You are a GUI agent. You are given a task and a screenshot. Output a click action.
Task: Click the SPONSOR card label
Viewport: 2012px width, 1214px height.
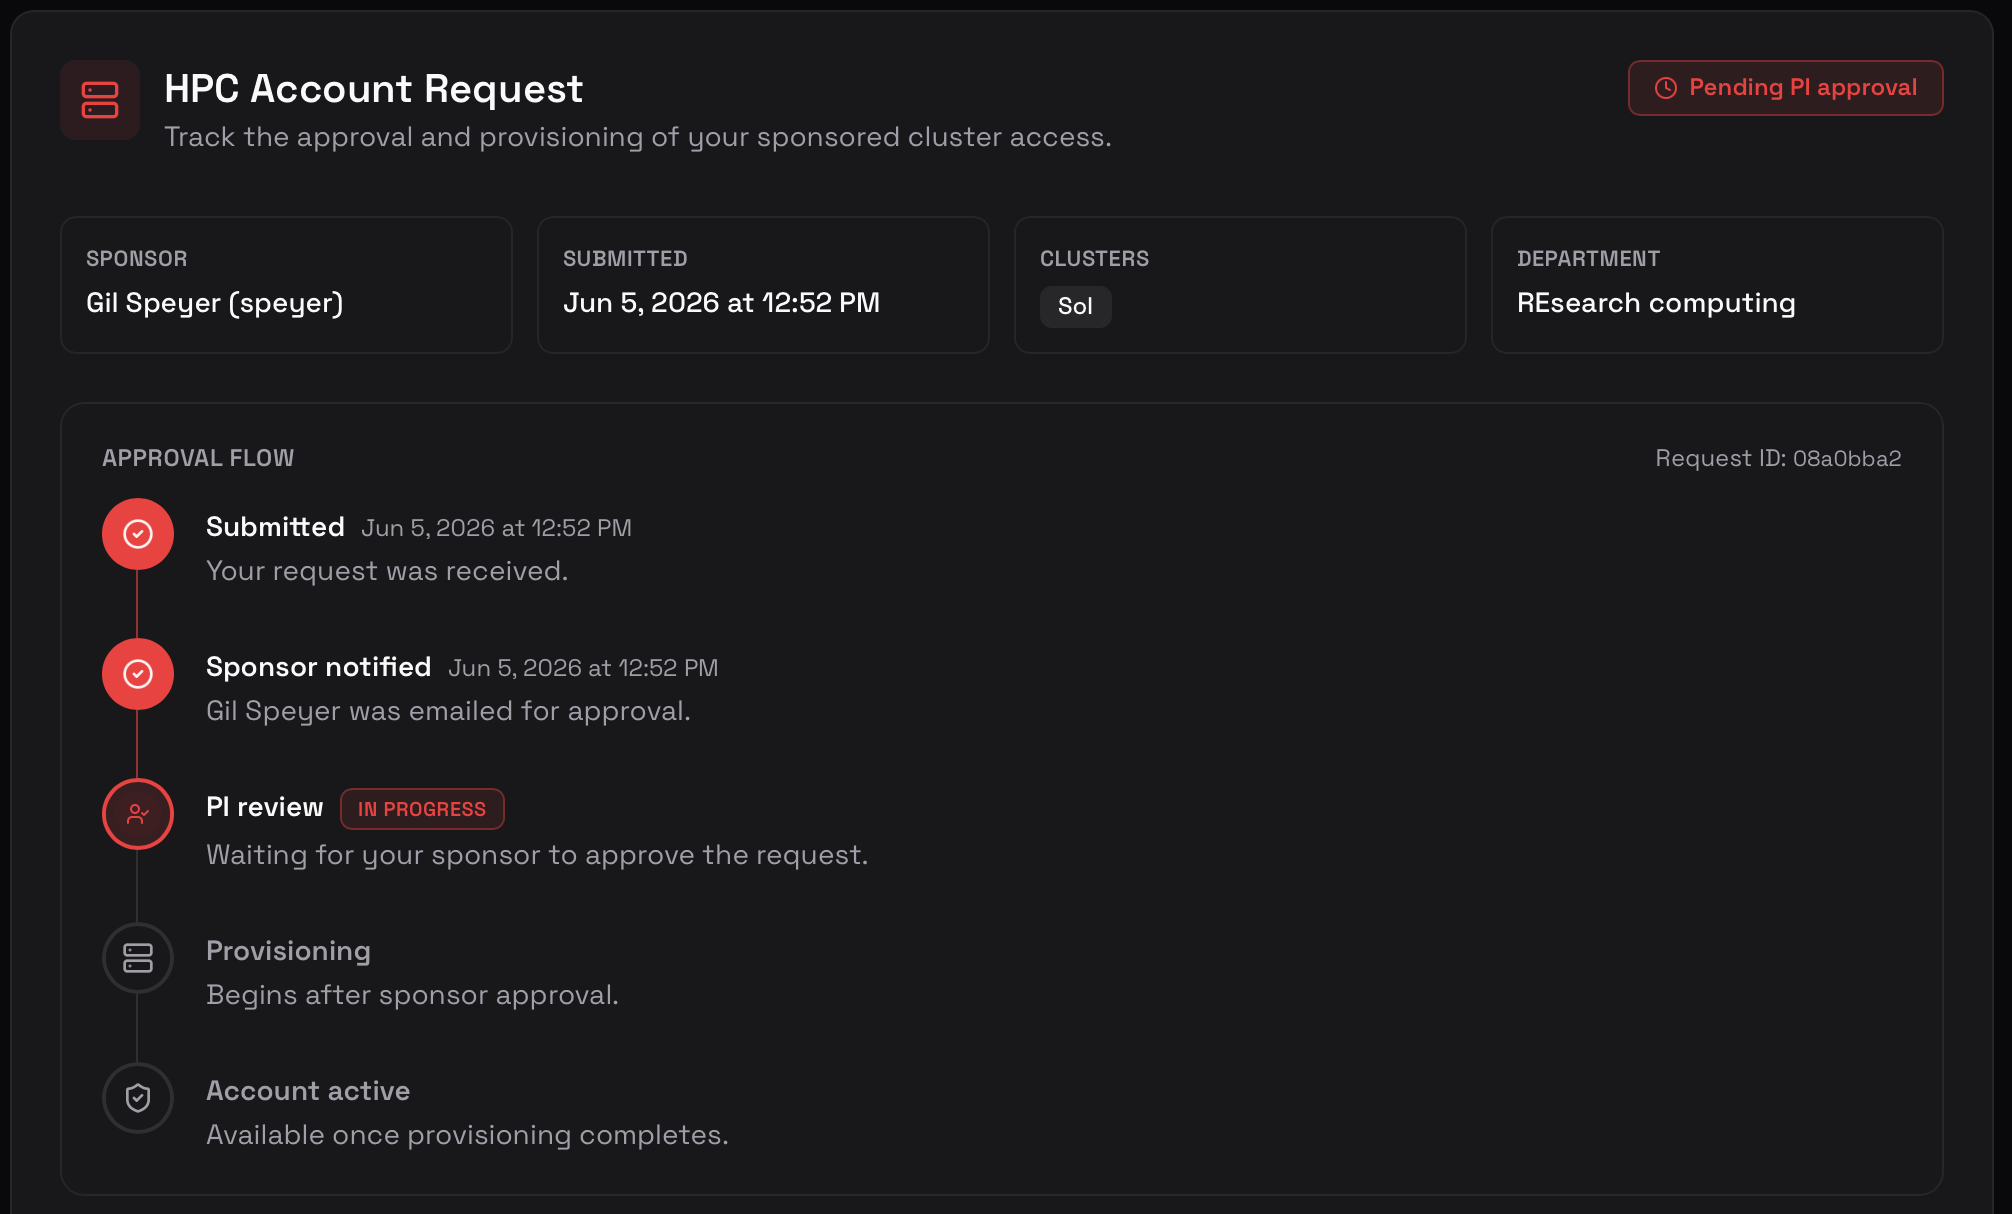(136, 259)
